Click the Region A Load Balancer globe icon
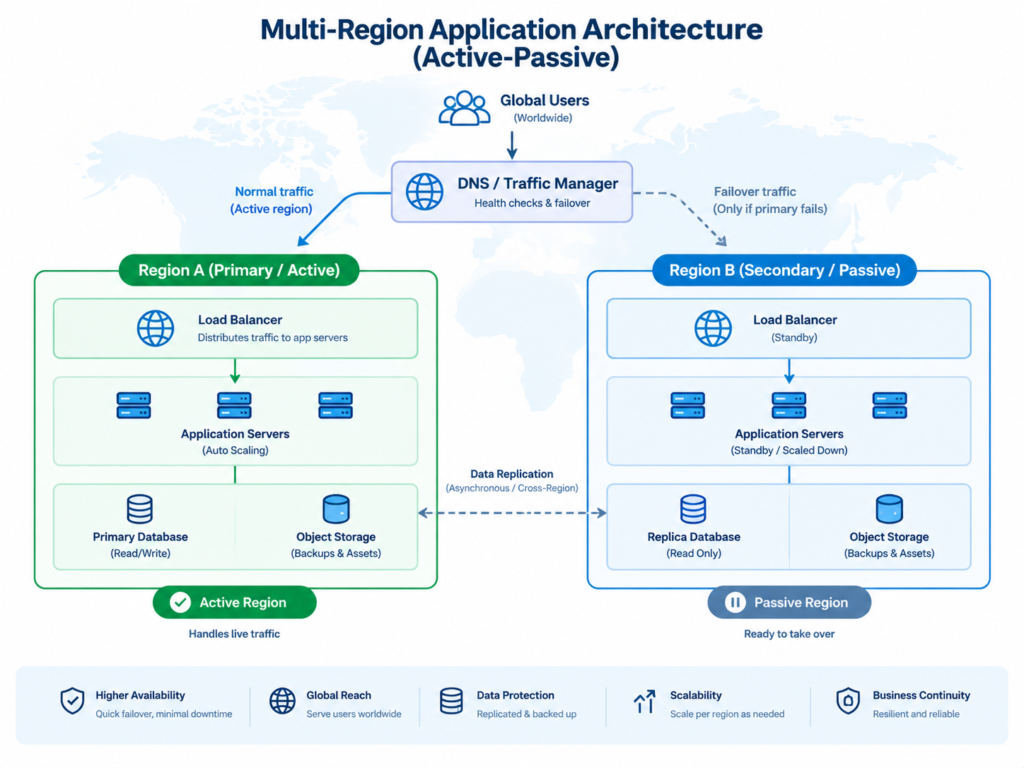The image size is (1024, 768). (155, 328)
